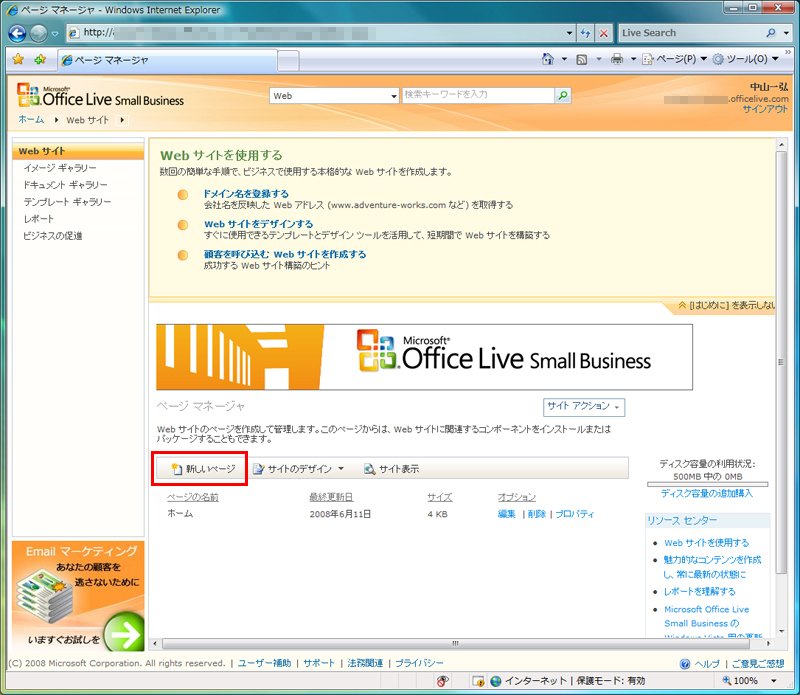The image size is (800, 695).
Task: Click the RSS feeds icon
Action: tap(582, 60)
